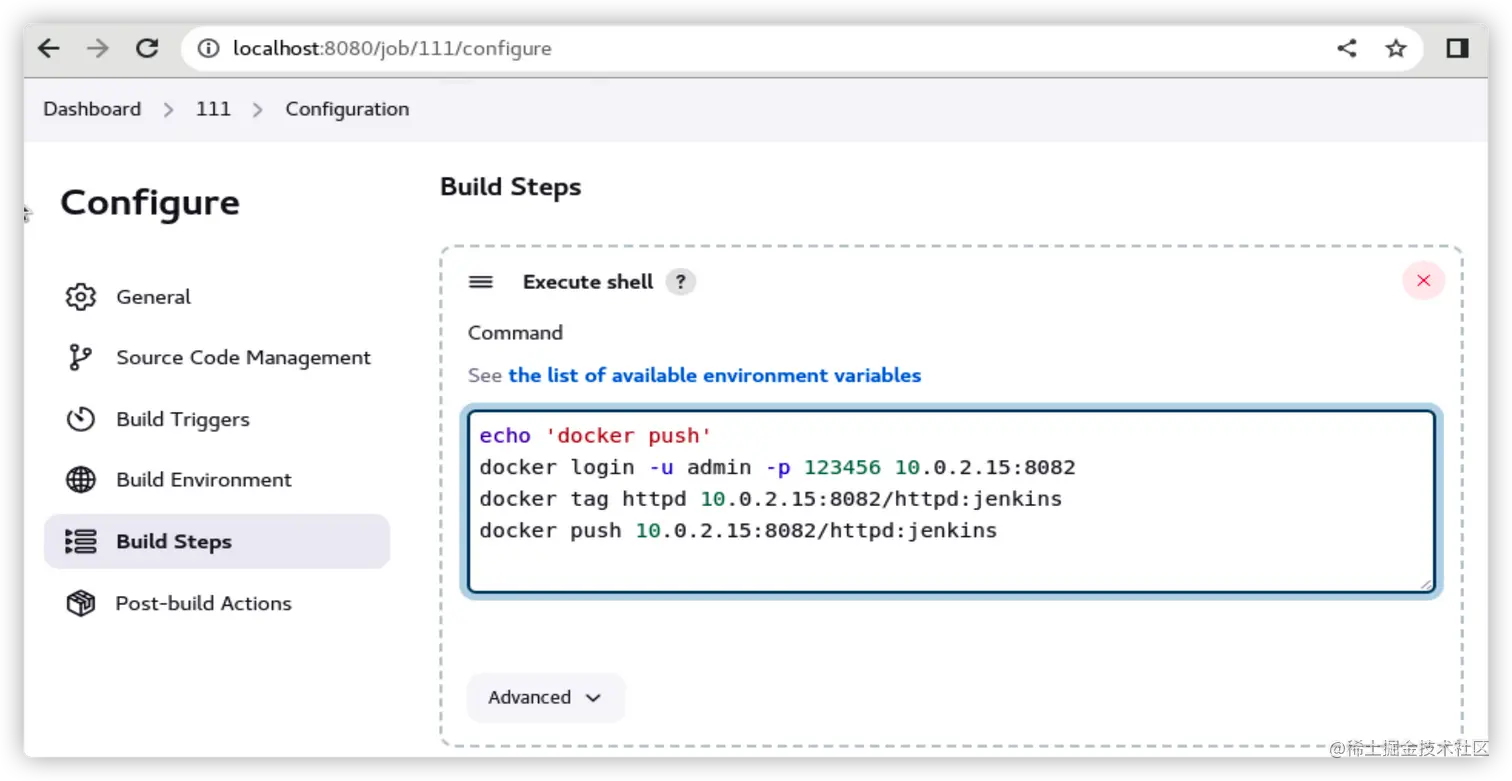Click the 111 job breadcrumb
1512x781 pixels.
pos(213,109)
